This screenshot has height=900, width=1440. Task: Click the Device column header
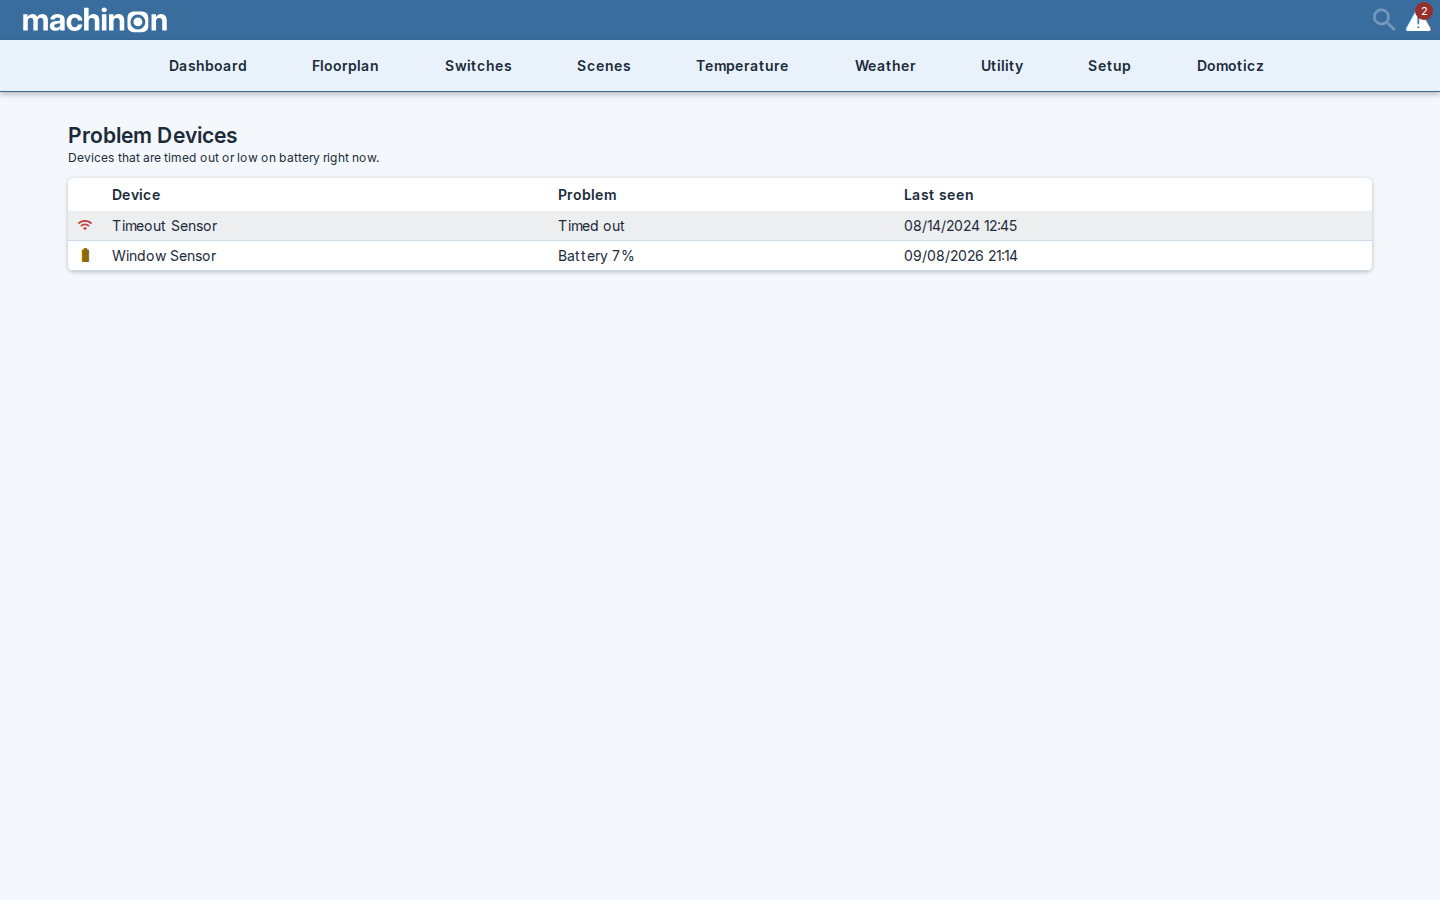(136, 195)
